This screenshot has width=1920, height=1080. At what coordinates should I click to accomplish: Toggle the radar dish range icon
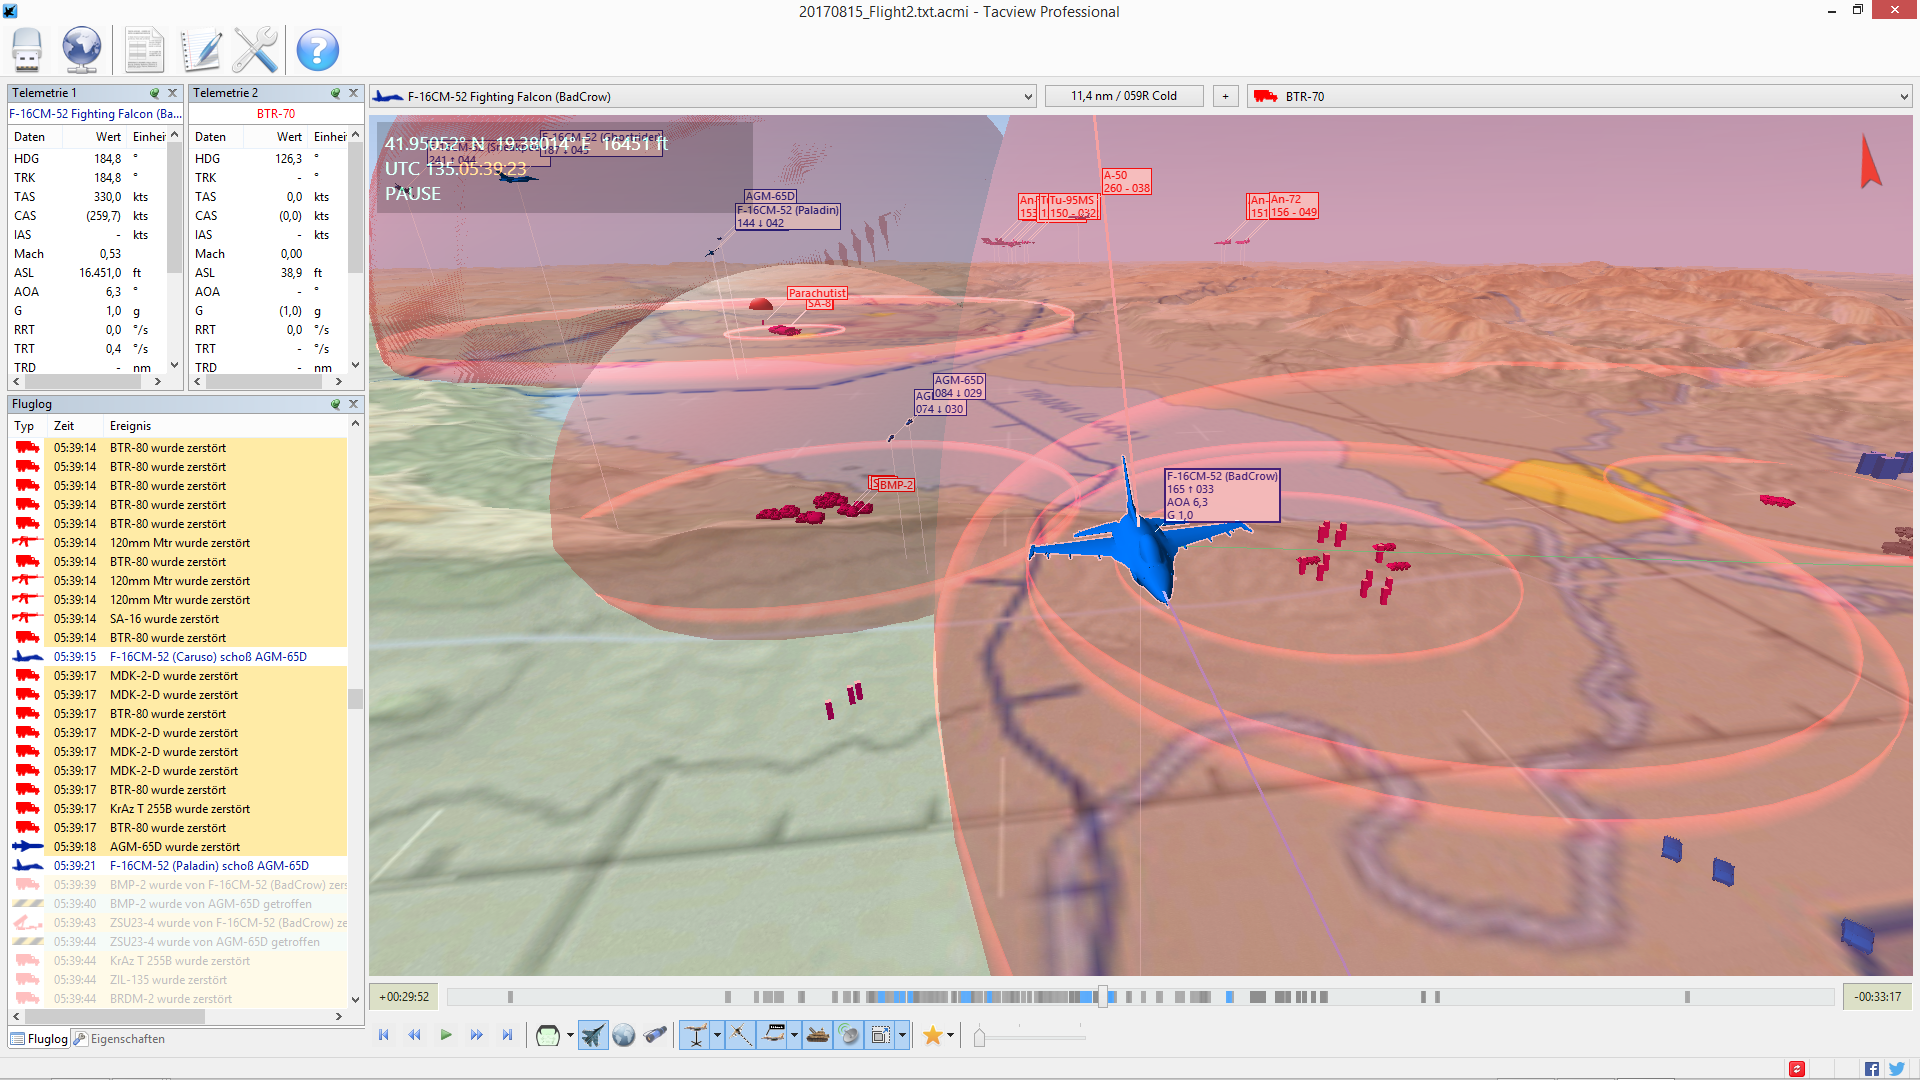(848, 1036)
